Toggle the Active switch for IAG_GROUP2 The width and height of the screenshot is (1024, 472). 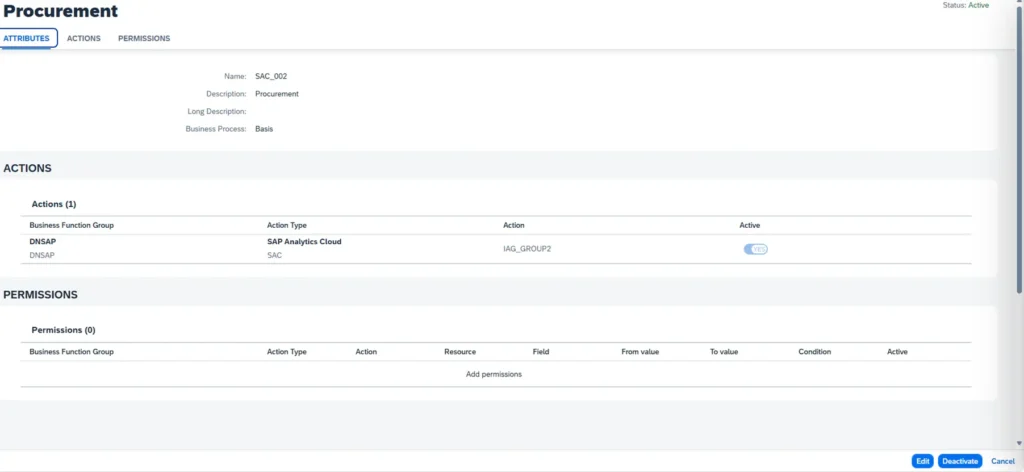[x=755, y=249]
